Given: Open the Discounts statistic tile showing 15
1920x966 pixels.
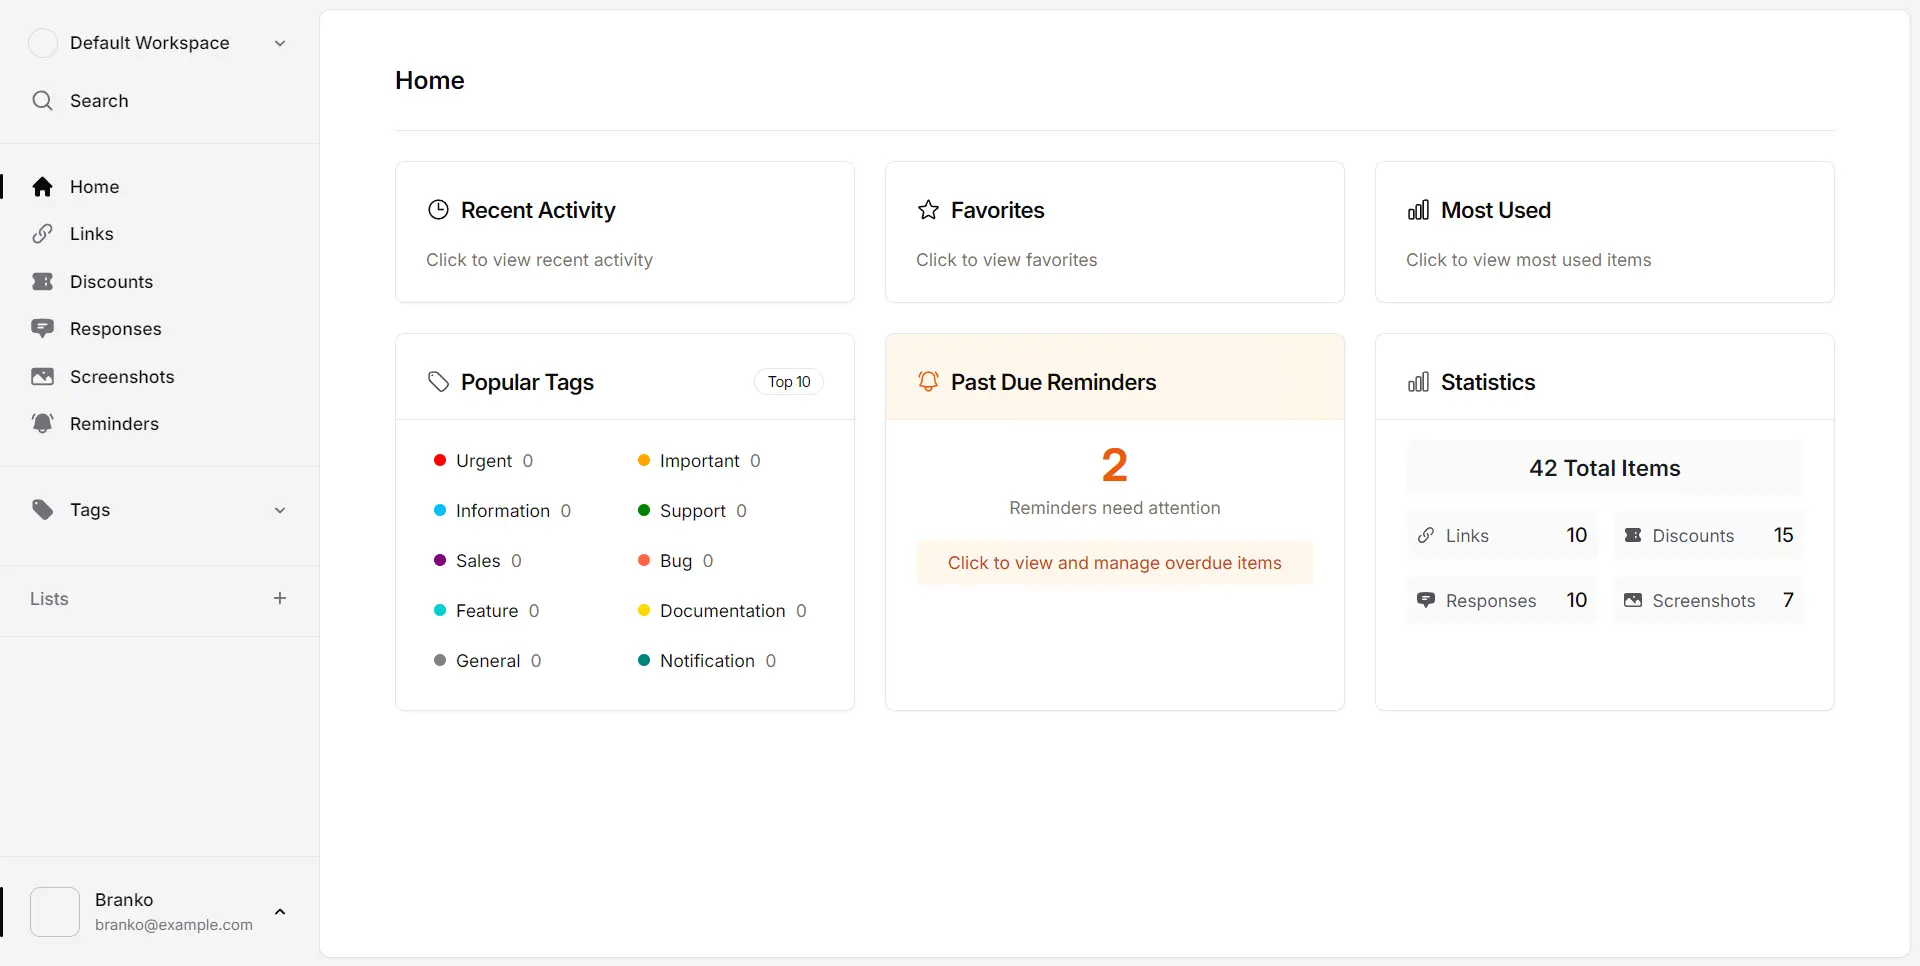Looking at the screenshot, I should (x=1708, y=536).
